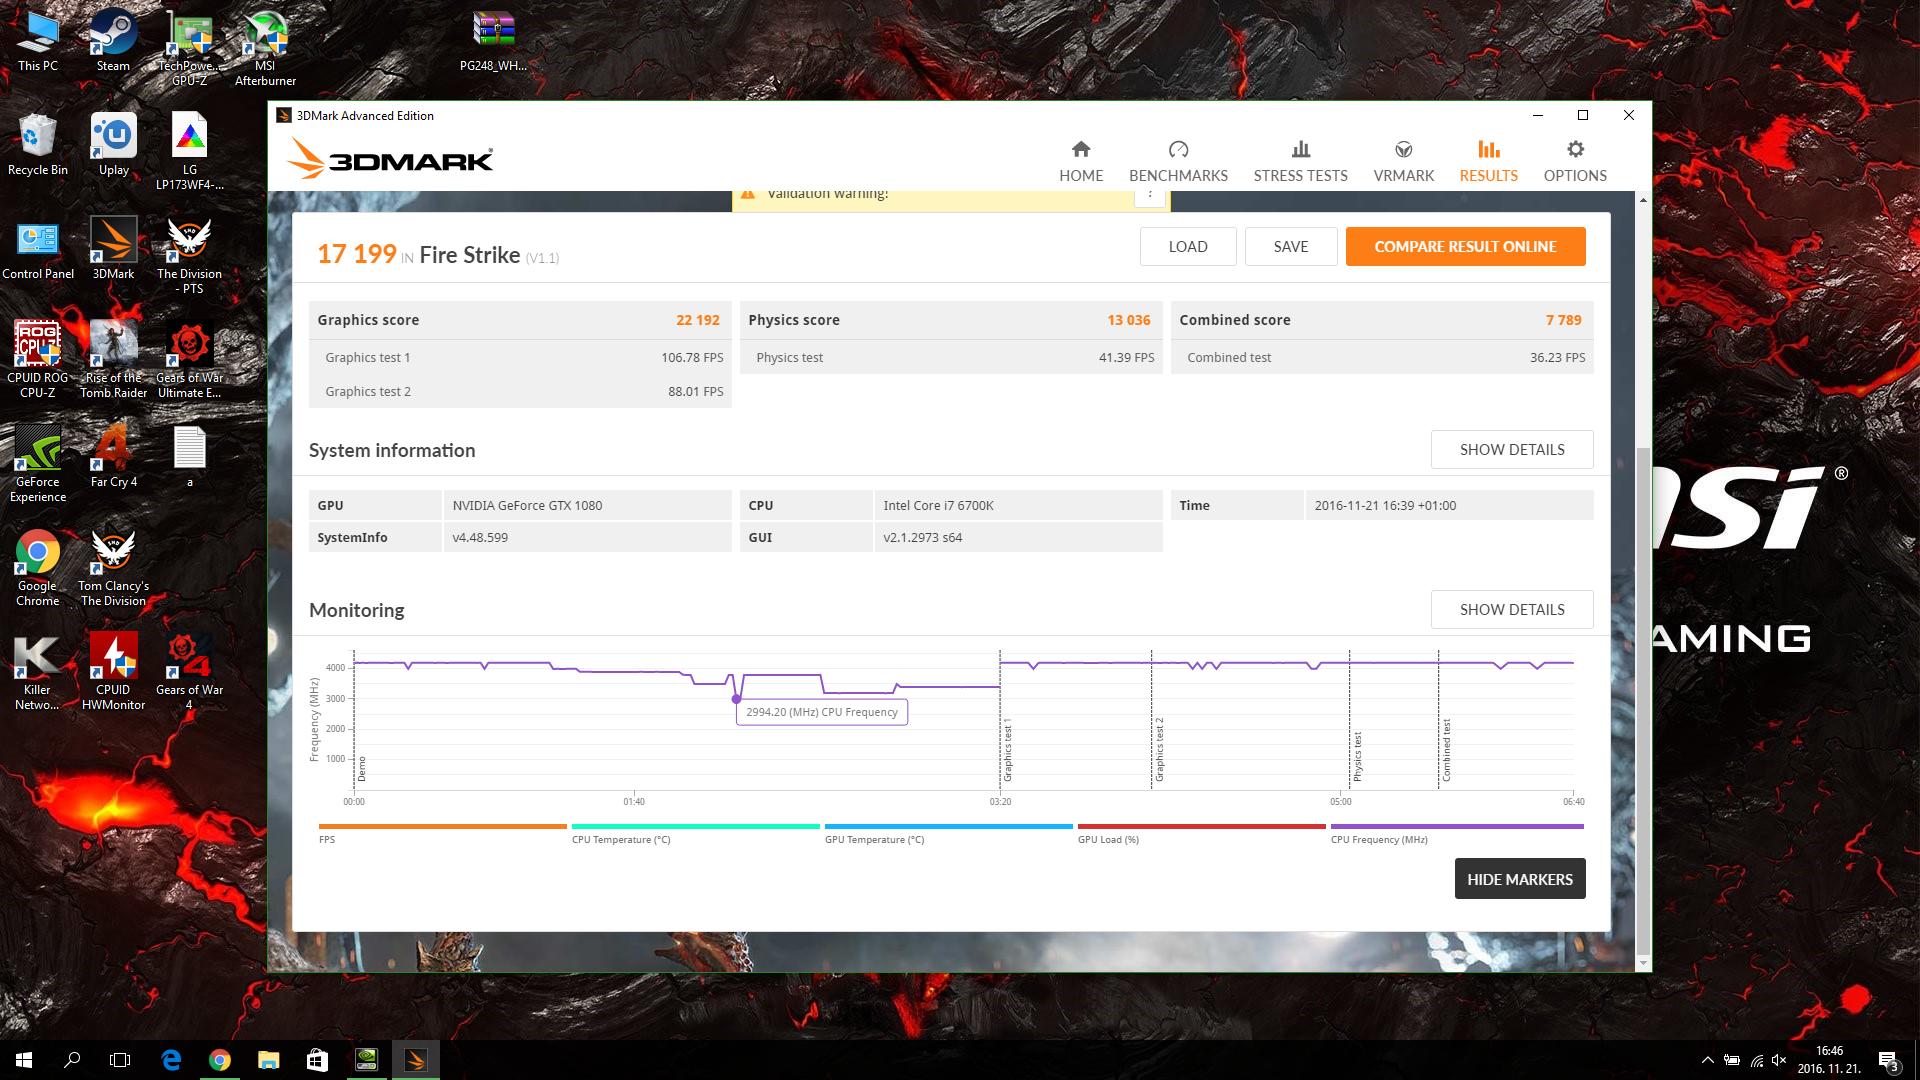The width and height of the screenshot is (1920, 1080).
Task: Toggle the FPS legend color bar
Action: click(443, 827)
